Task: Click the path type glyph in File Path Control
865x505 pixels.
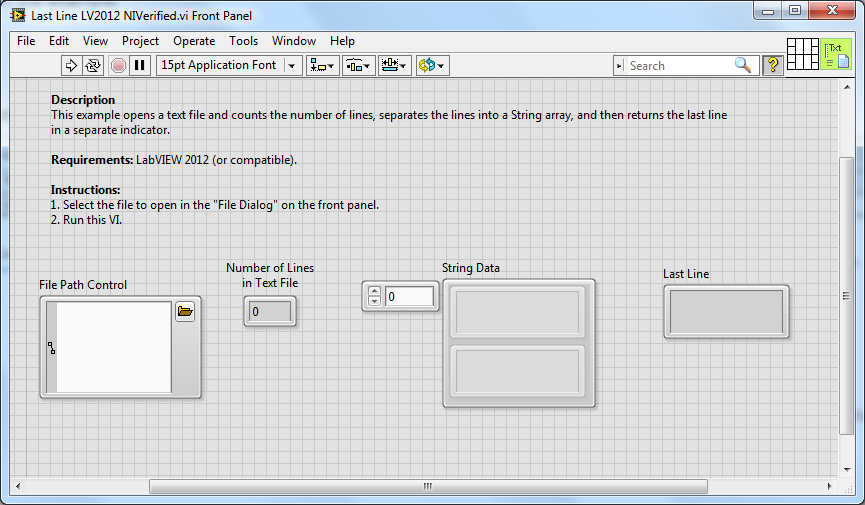Action: pos(51,348)
